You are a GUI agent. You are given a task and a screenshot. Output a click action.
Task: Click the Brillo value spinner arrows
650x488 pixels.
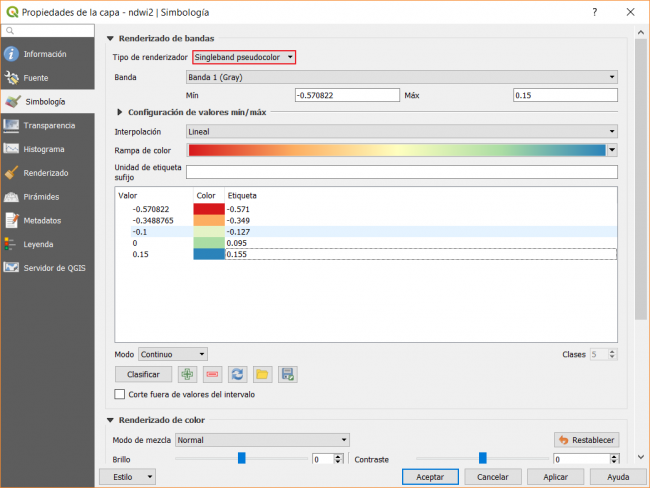coord(338,459)
